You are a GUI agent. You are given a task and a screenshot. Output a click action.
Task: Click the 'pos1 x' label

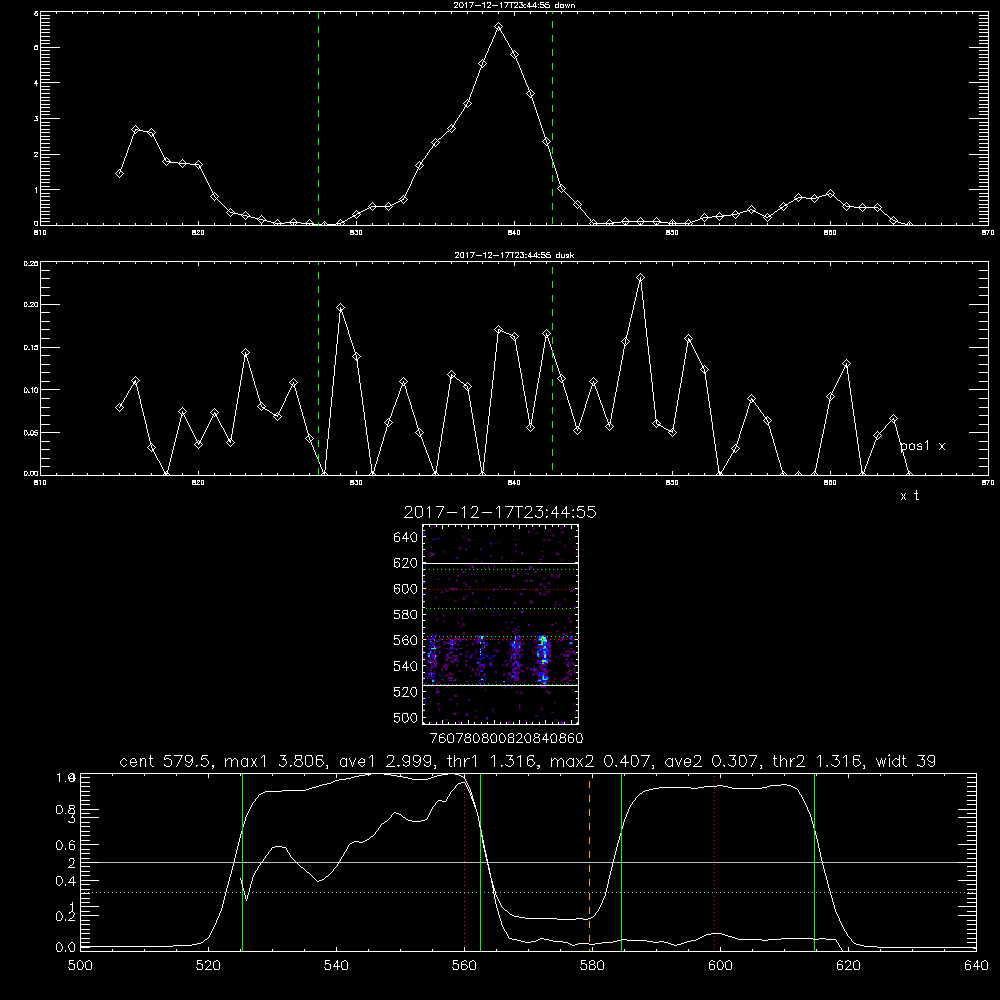point(923,446)
